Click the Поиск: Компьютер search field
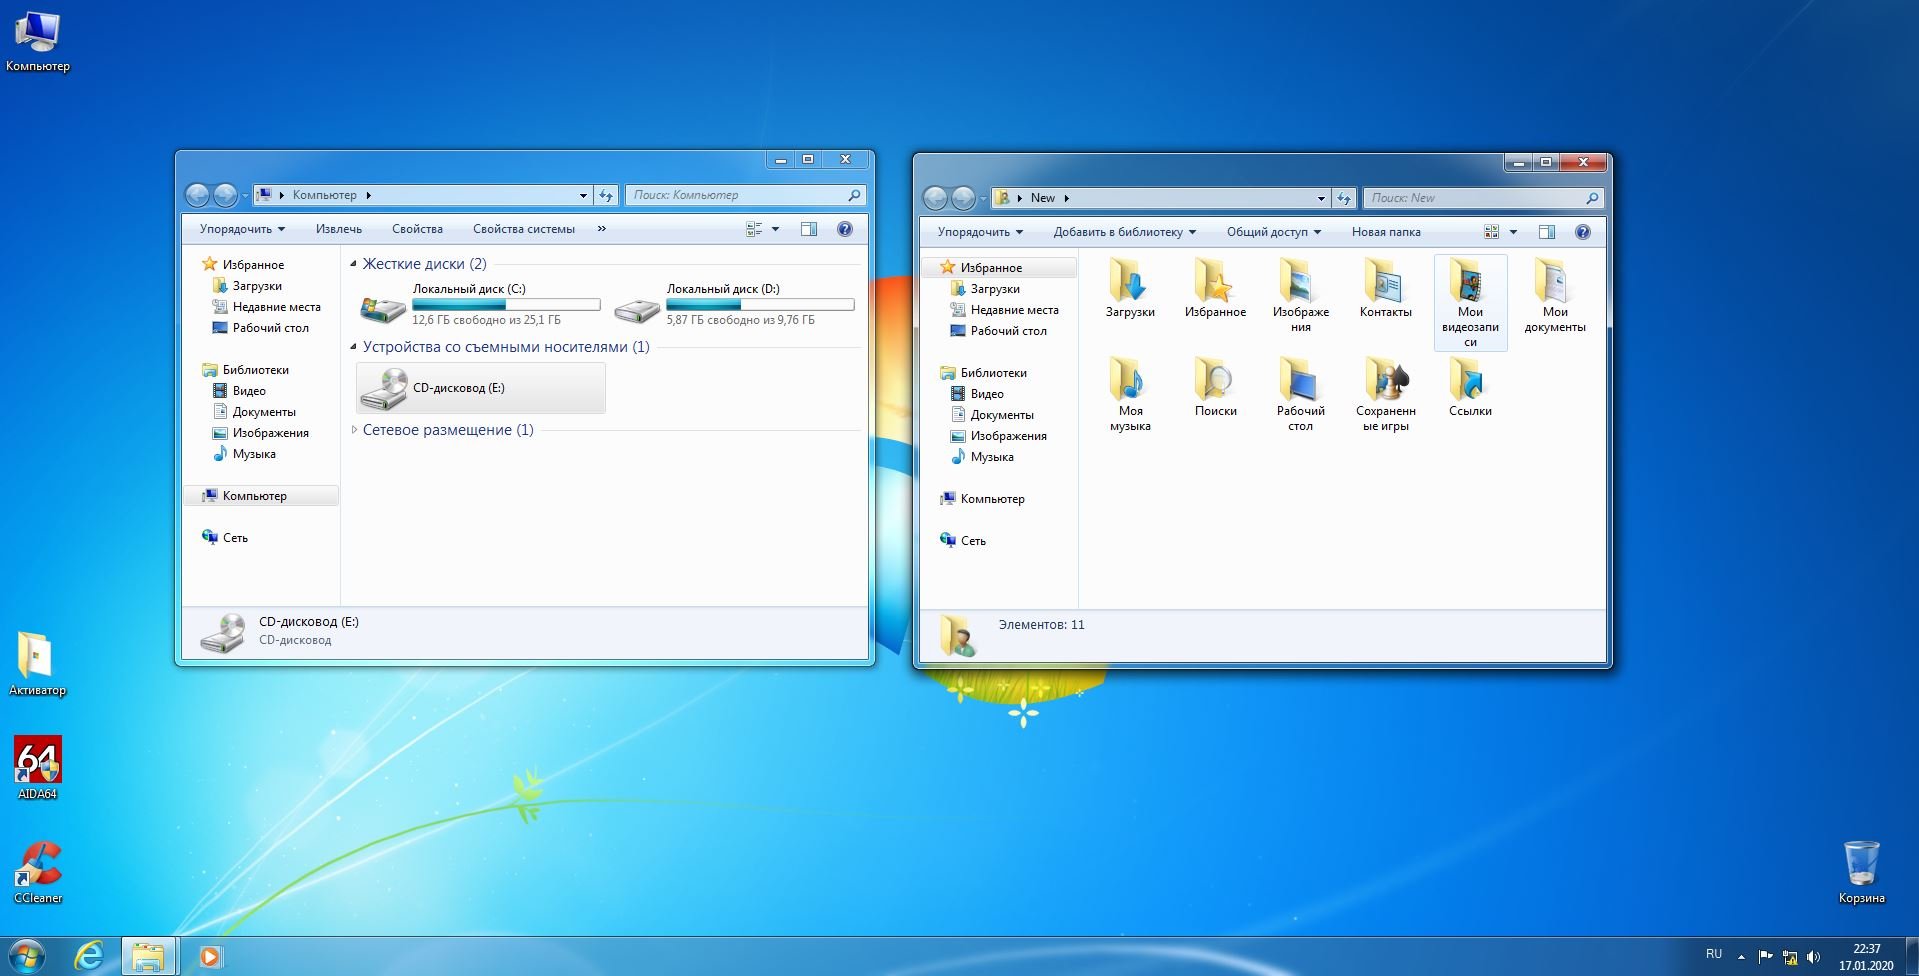The width and height of the screenshot is (1919, 976). point(746,195)
